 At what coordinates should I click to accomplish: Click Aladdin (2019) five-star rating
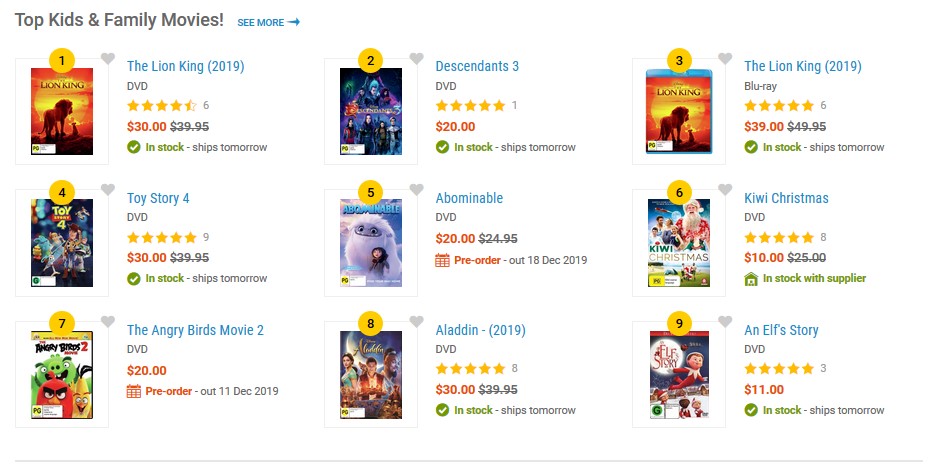pyautogui.click(x=470, y=369)
